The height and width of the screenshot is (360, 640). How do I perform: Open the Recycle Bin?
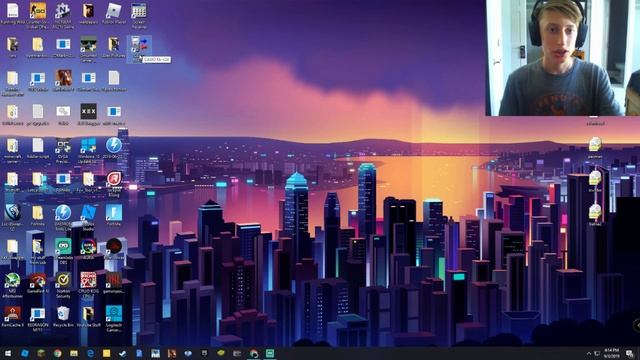[63, 316]
